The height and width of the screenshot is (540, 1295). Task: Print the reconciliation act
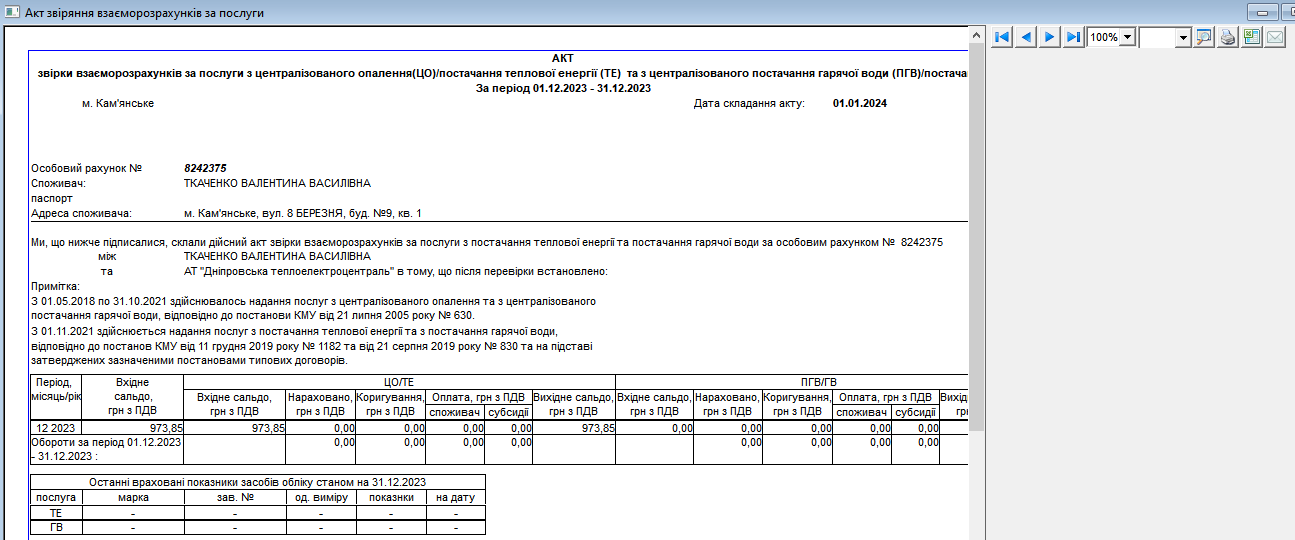tap(1228, 37)
